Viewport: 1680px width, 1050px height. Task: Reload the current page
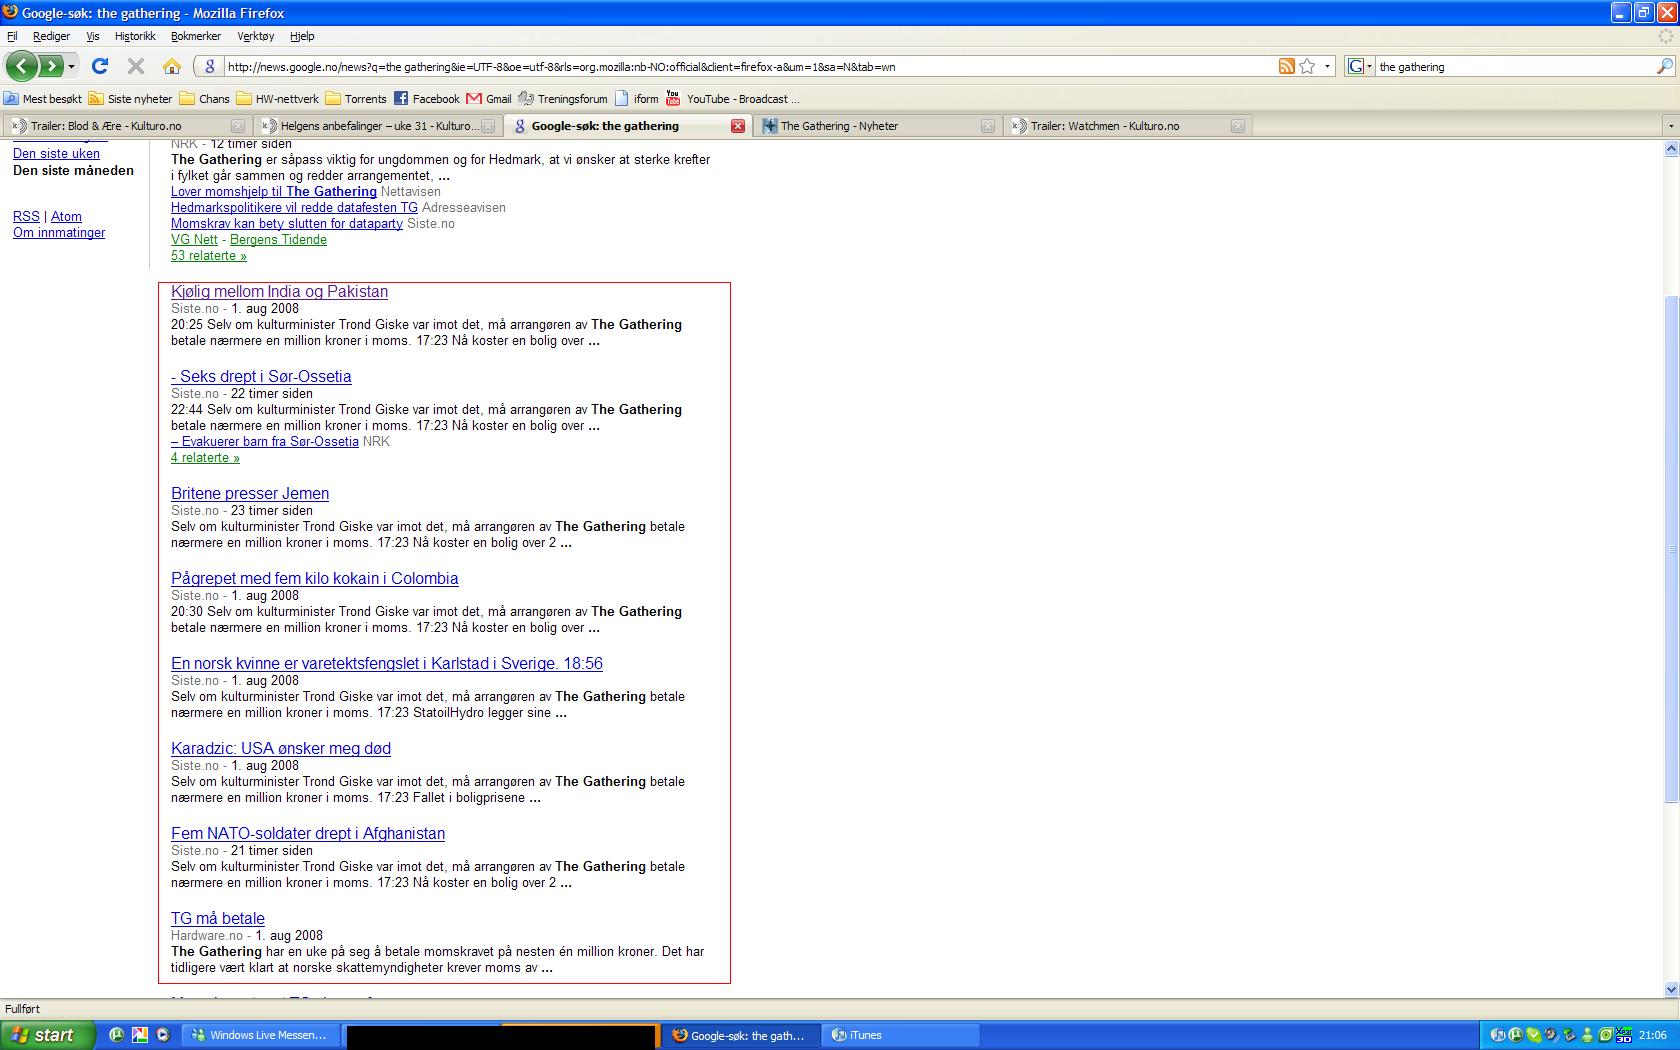coord(100,66)
